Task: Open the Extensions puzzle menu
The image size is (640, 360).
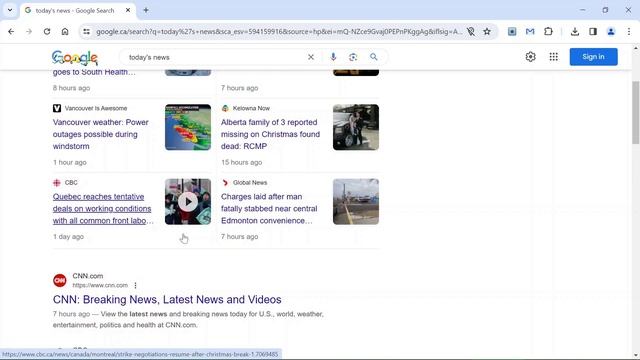Action: (x=548, y=31)
